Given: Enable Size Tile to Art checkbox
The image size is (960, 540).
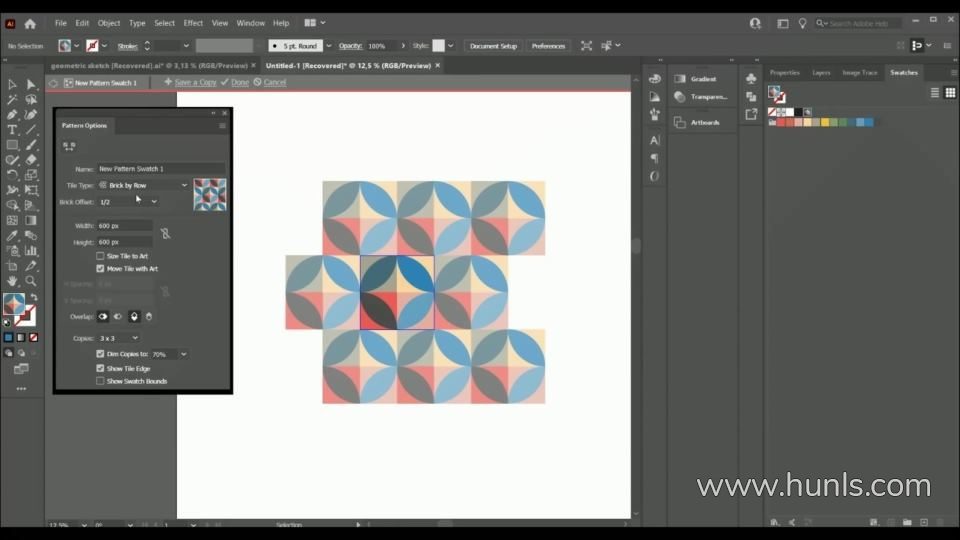Looking at the screenshot, I should (100, 256).
